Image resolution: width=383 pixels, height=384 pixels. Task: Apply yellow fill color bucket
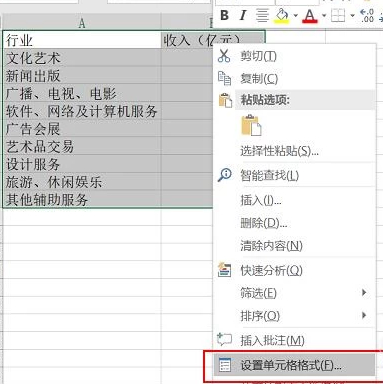(282, 15)
